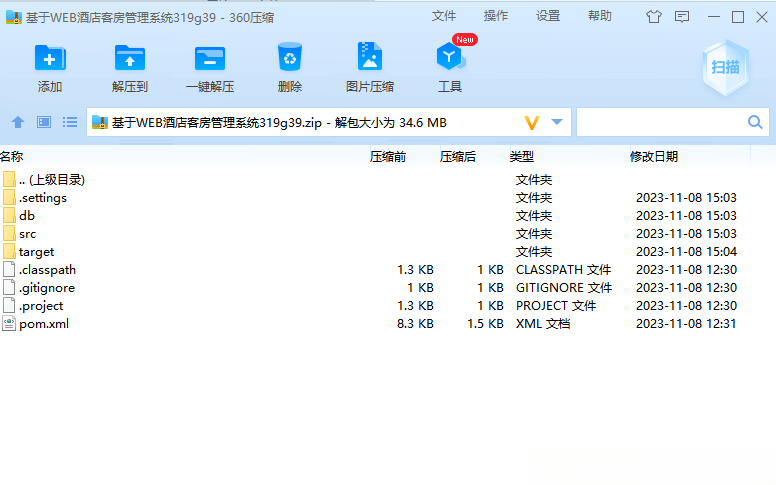The height and width of the screenshot is (485, 776).
Task: Click the 删除 (Delete) trash icon
Action: click(290, 57)
